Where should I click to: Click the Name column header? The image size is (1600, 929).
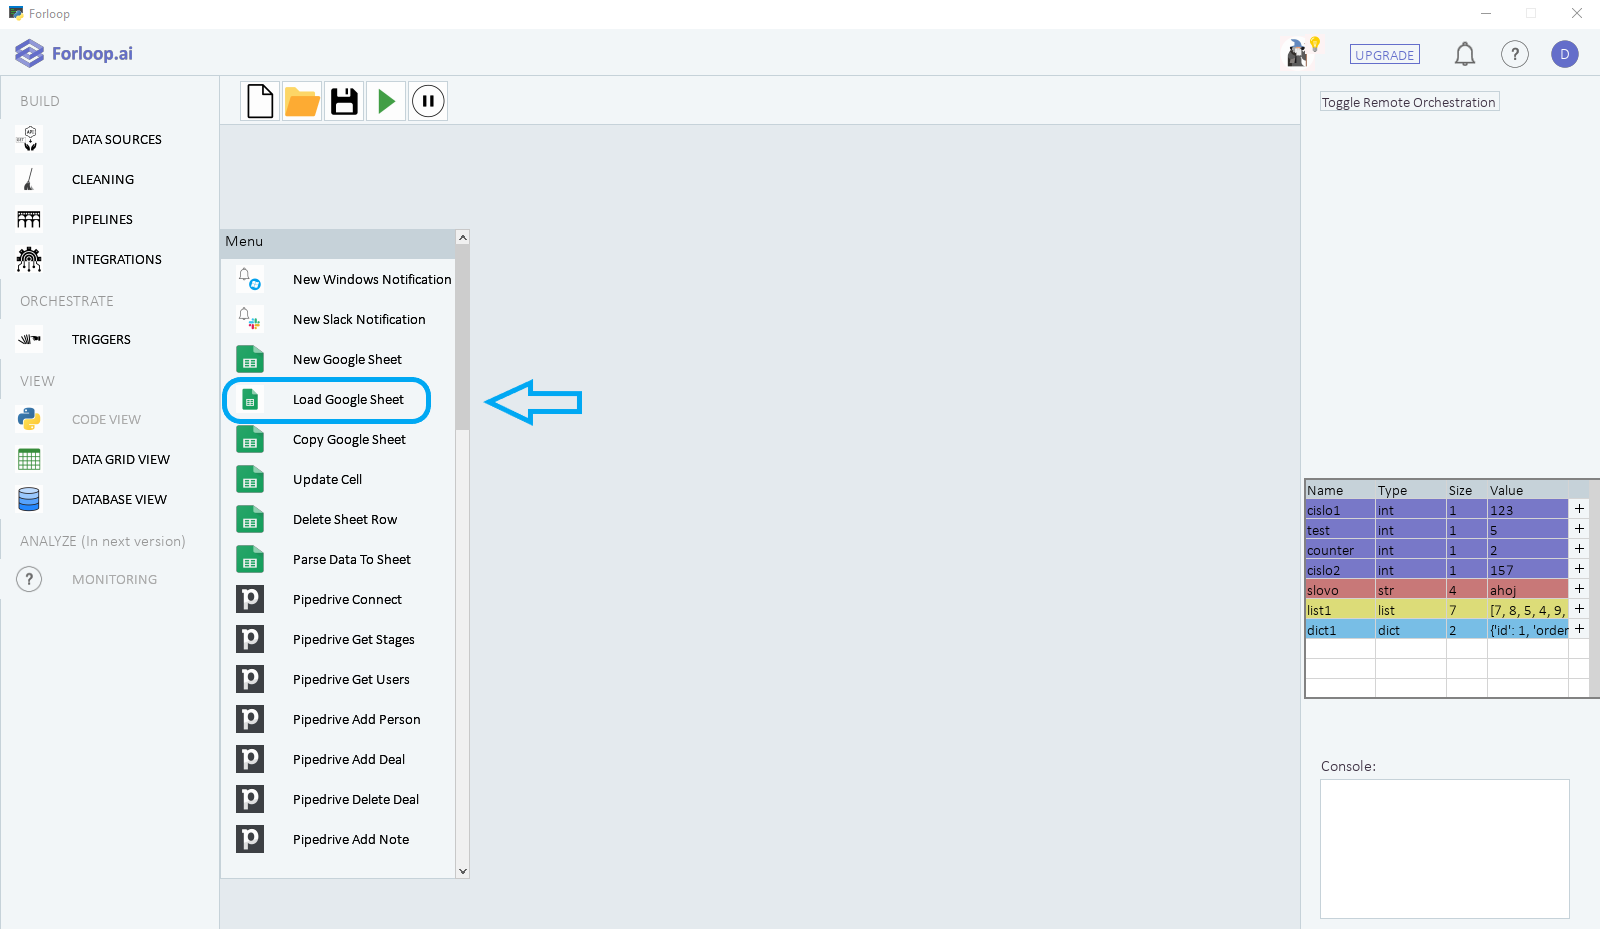point(1340,490)
